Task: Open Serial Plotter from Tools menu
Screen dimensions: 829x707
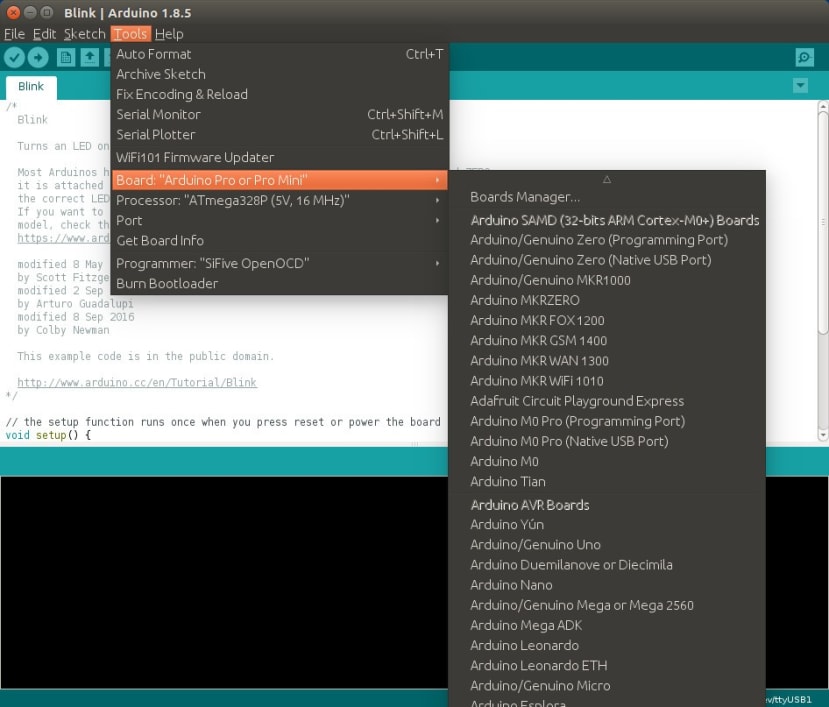Action: click(280, 134)
